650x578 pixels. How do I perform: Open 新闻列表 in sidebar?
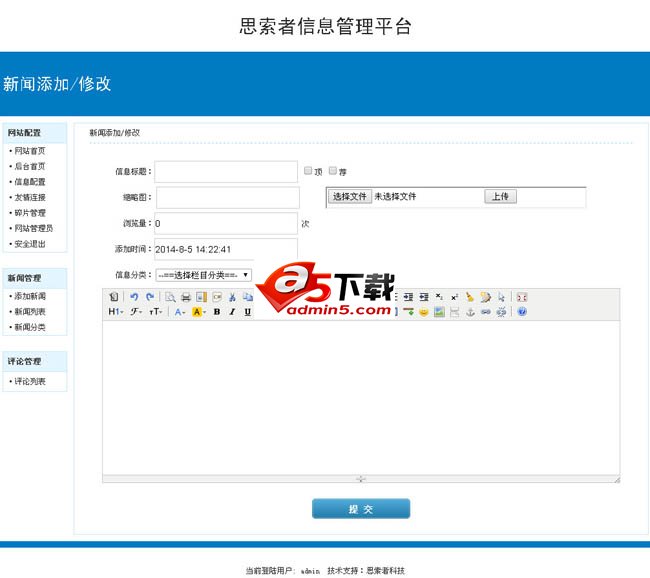click(x=29, y=311)
